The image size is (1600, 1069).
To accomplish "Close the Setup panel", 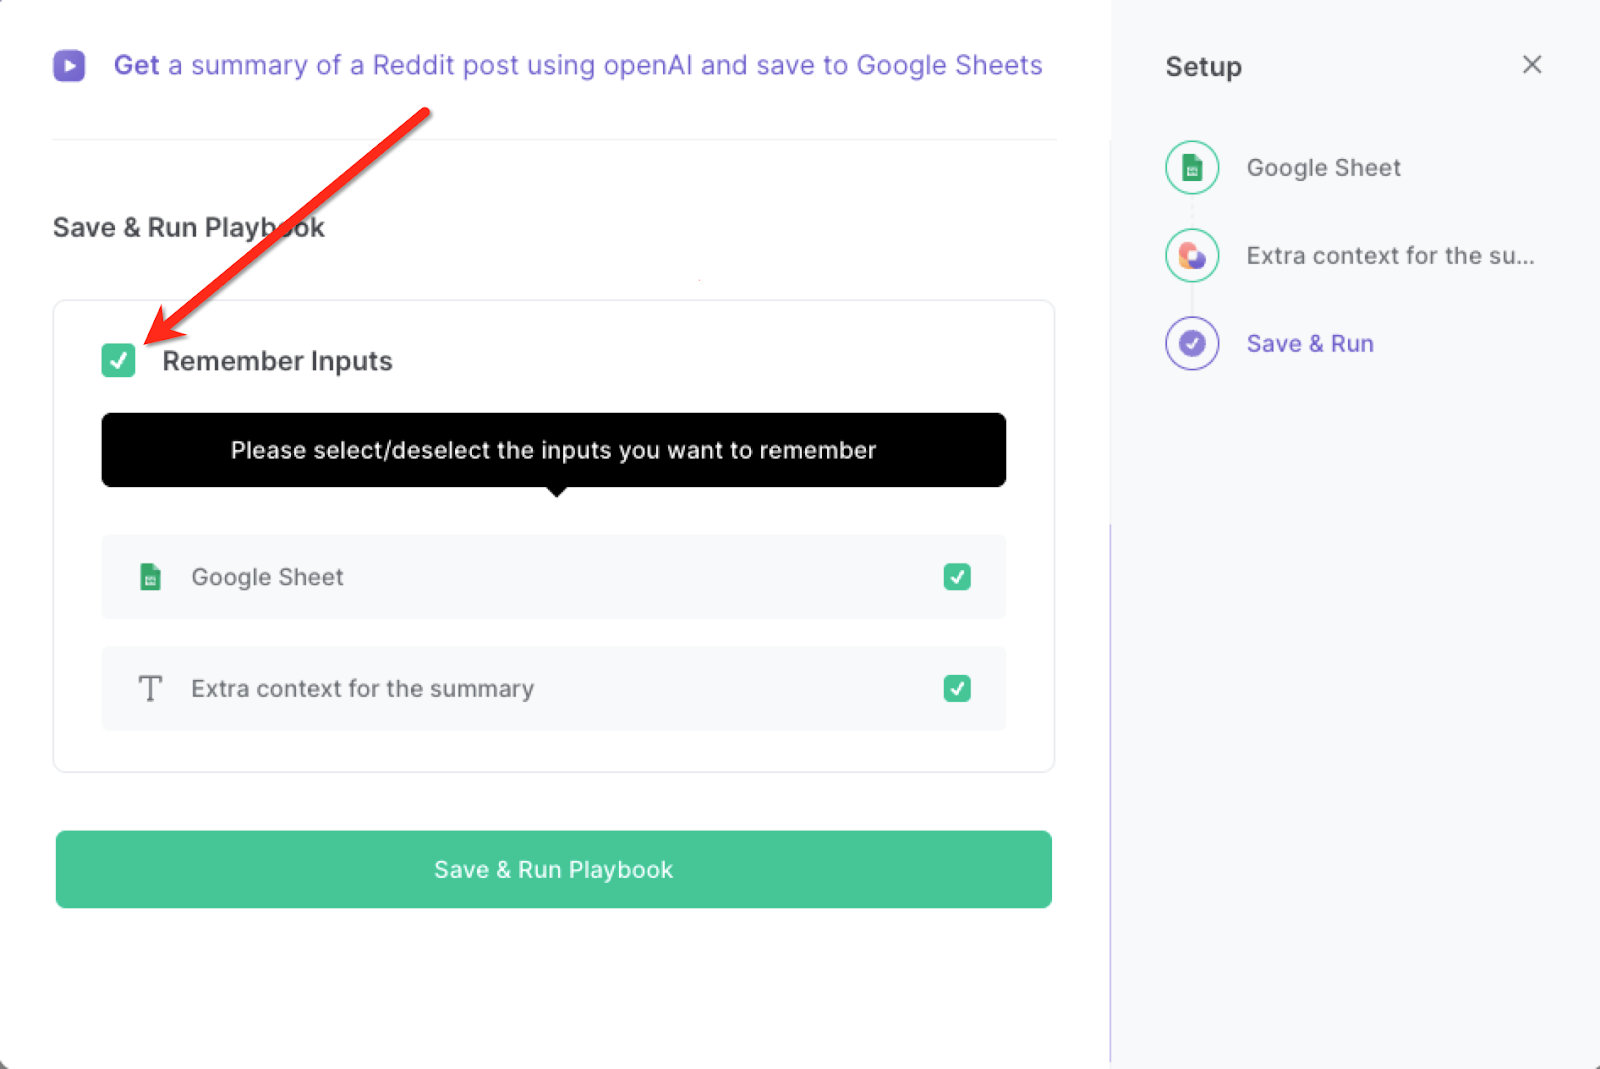I will [x=1532, y=64].
